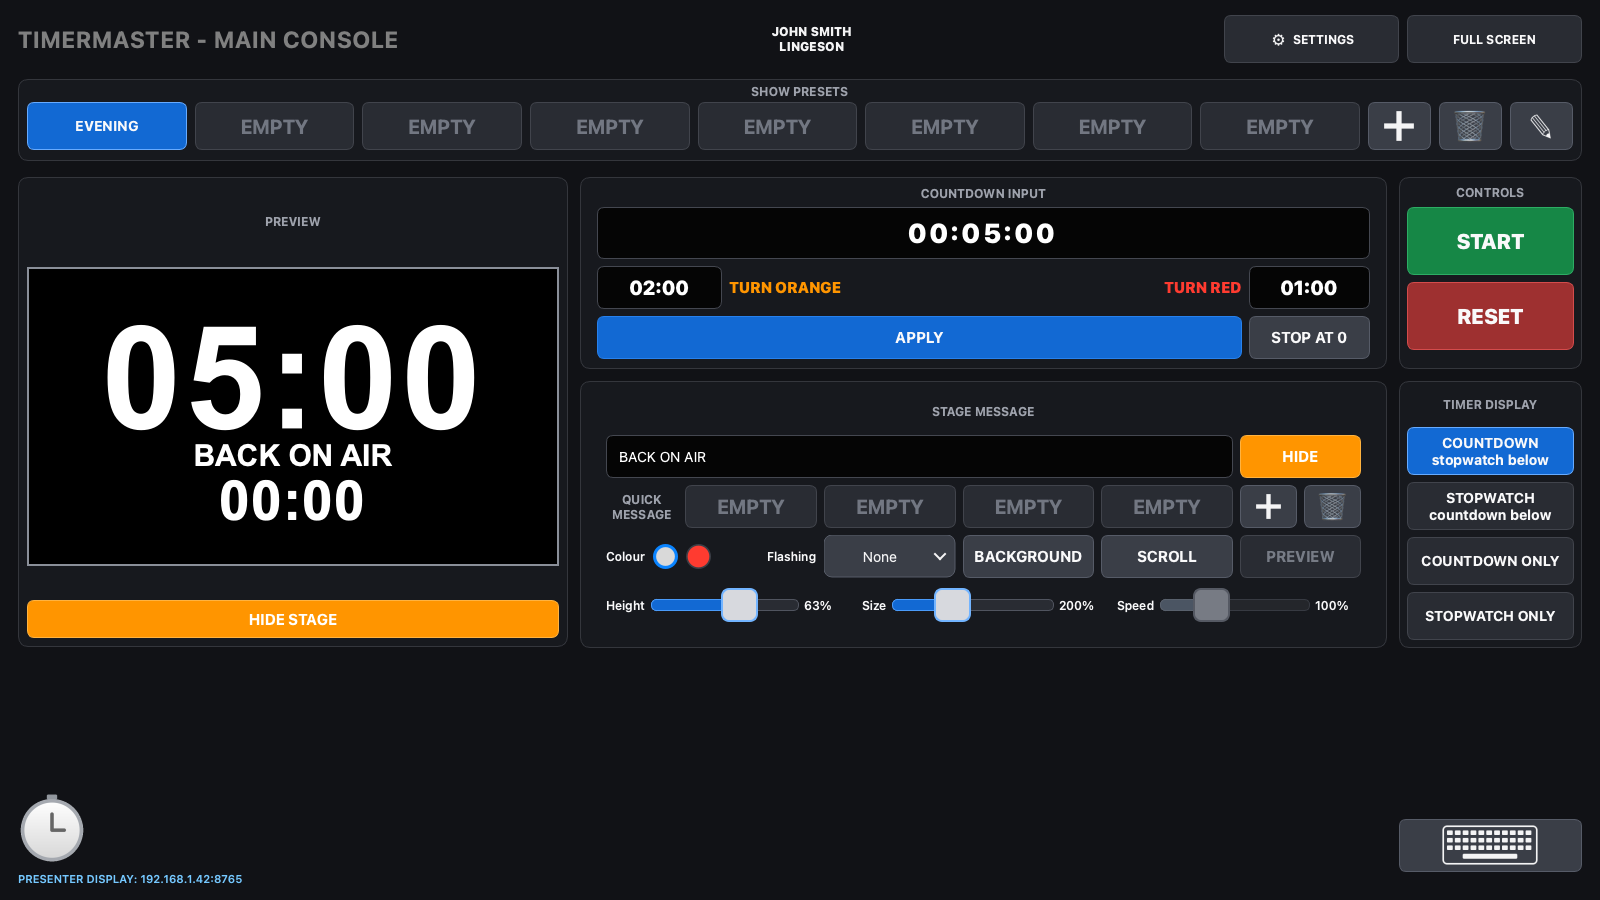The width and height of the screenshot is (1600, 900).
Task: Click the HIDE STAGE button under preview
Action: click(x=293, y=619)
